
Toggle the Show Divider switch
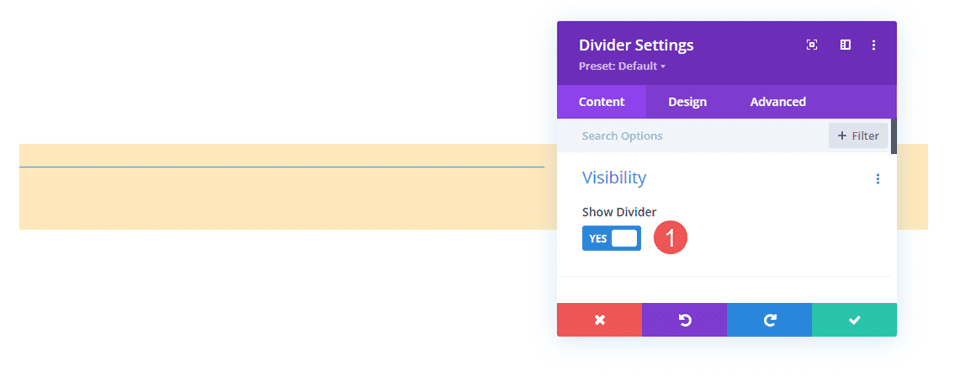[x=611, y=239]
